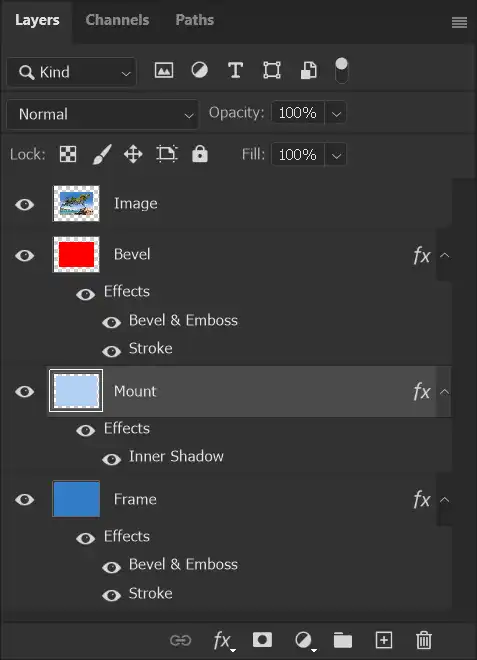Create a new layer
This screenshot has height=660, width=477.
point(384,640)
